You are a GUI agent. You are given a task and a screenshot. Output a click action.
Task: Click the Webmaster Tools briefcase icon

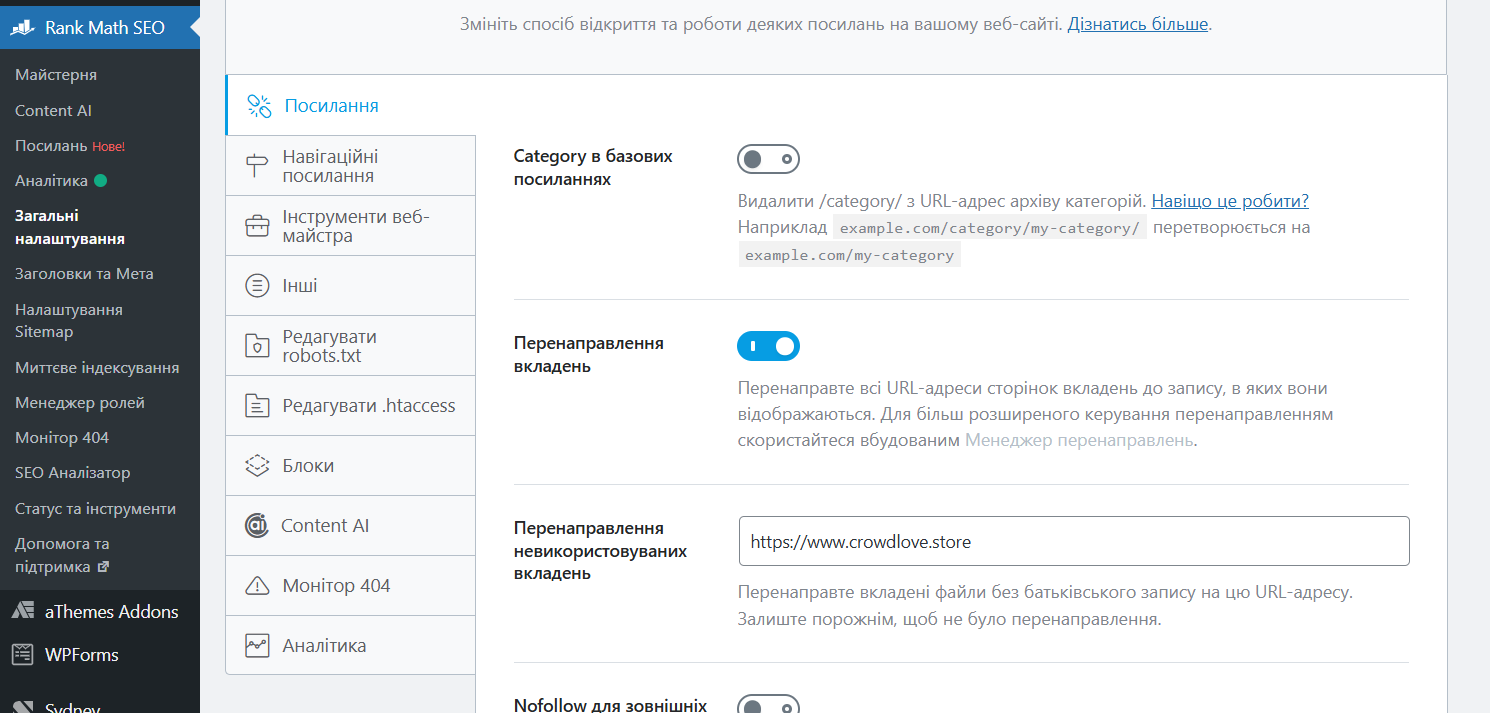257,226
